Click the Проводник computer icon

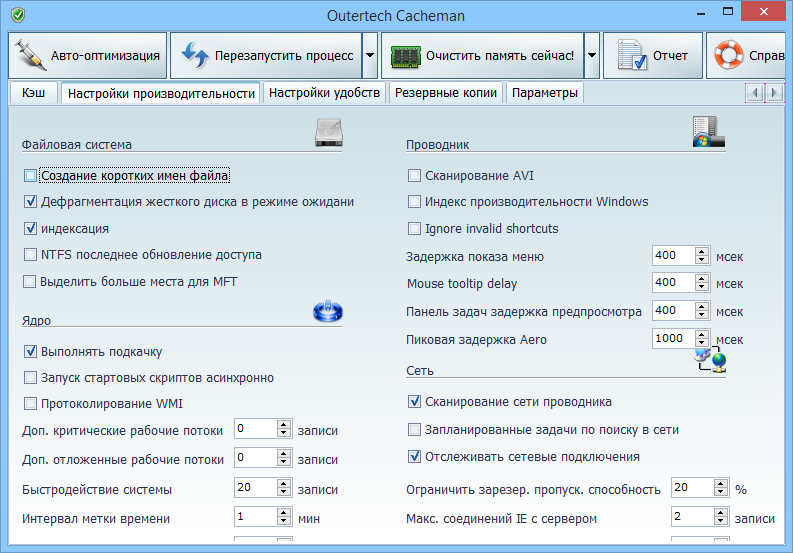click(x=709, y=132)
